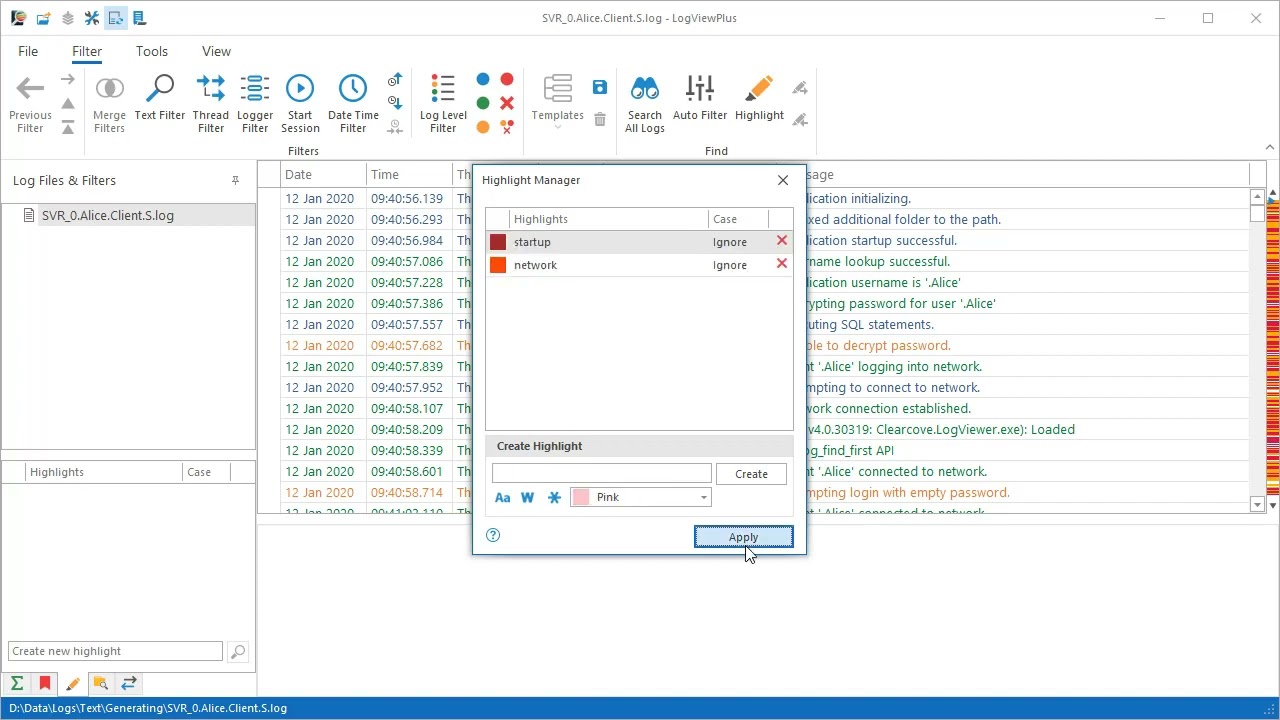Click the highlight text input in Create Highlight
This screenshot has height=720, width=1280.
pos(602,473)
